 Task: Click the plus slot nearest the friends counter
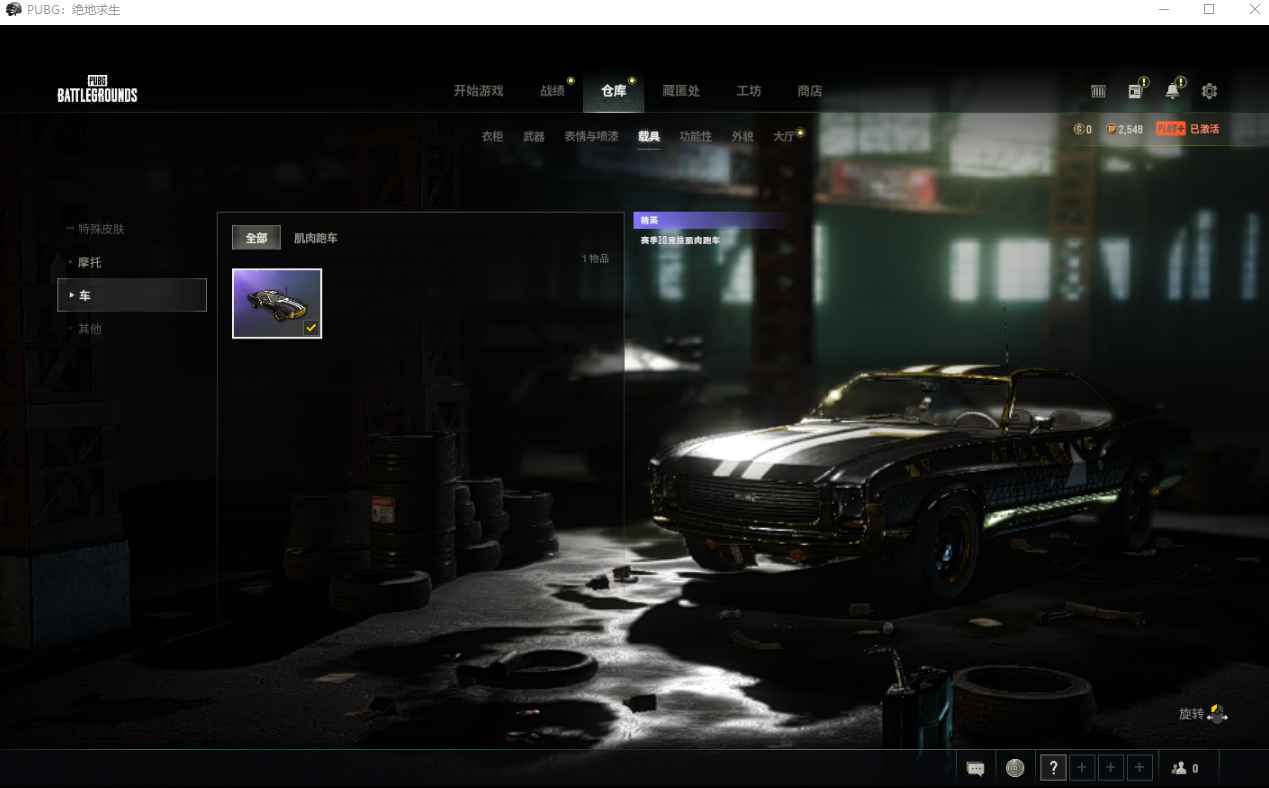1139,768
